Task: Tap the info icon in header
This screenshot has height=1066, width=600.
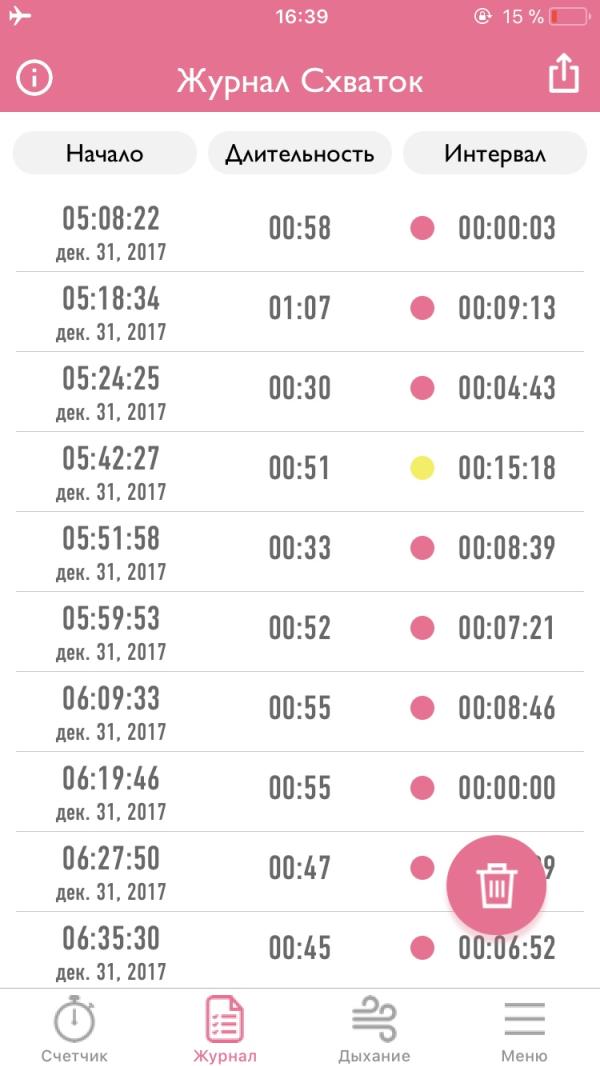Action: [x=34, y=79]
